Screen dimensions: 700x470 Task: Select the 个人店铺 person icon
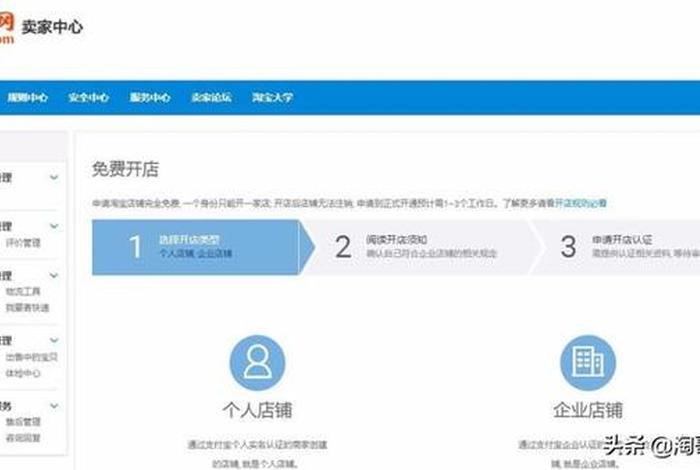[257, 363]
